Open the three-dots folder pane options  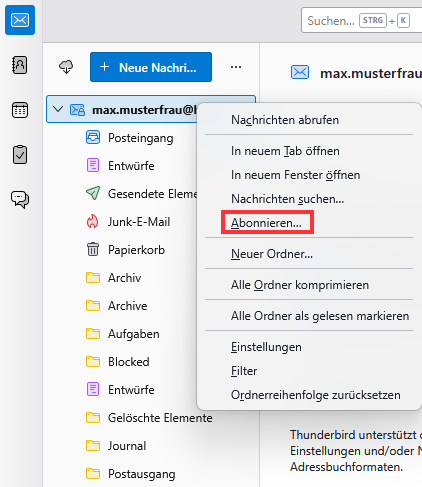click(236, 67)
